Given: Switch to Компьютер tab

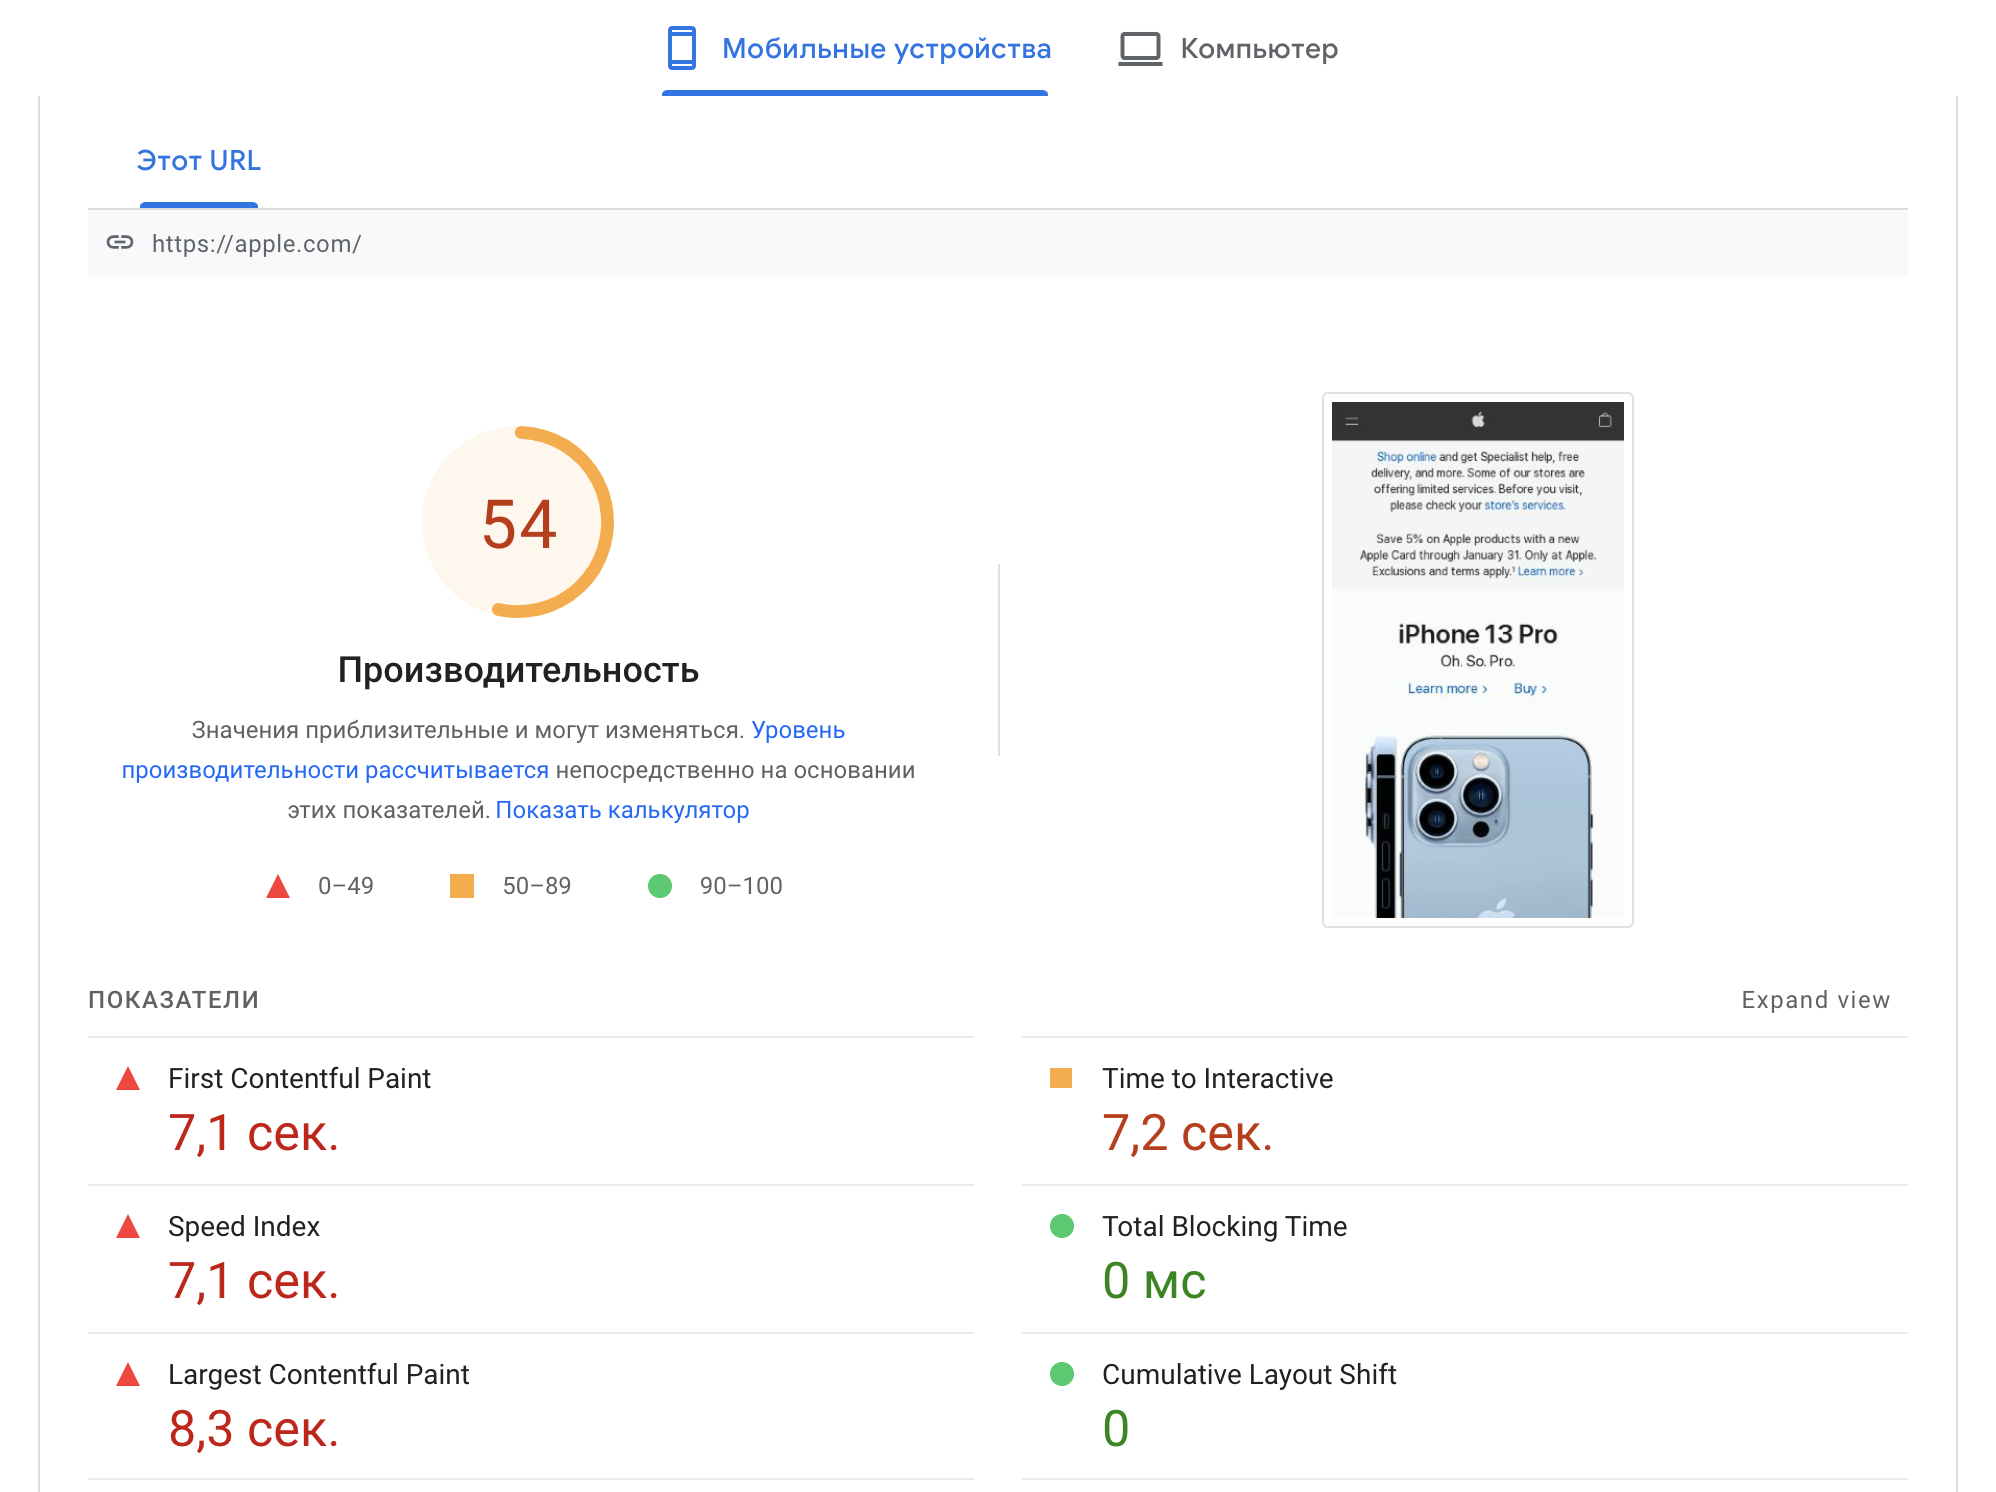Looking at the screenshot, I should tap(1258, 48).
